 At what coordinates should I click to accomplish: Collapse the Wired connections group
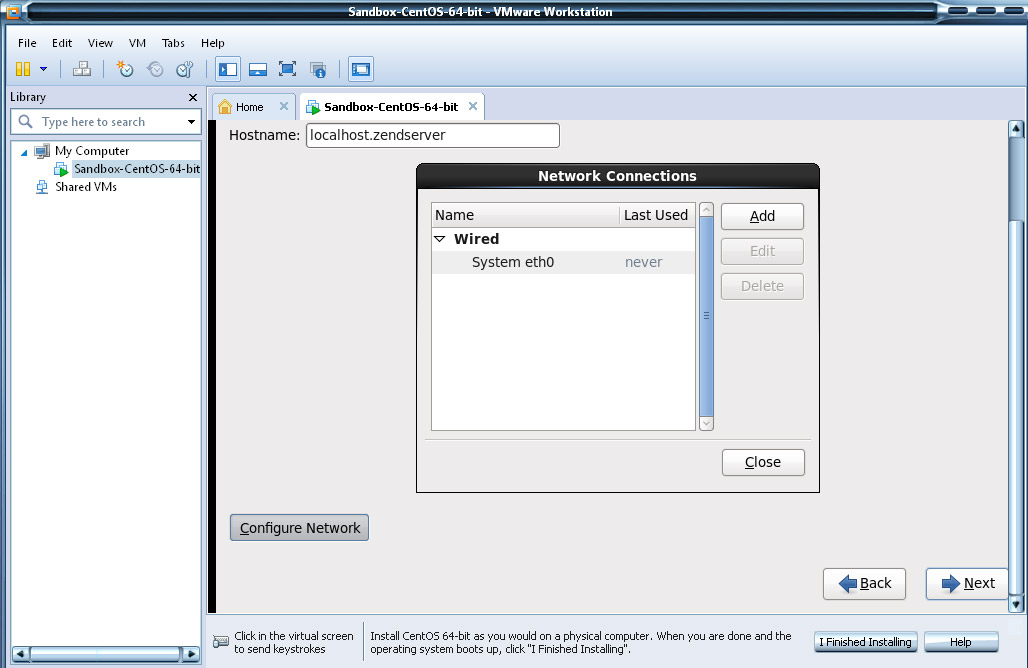440,239
